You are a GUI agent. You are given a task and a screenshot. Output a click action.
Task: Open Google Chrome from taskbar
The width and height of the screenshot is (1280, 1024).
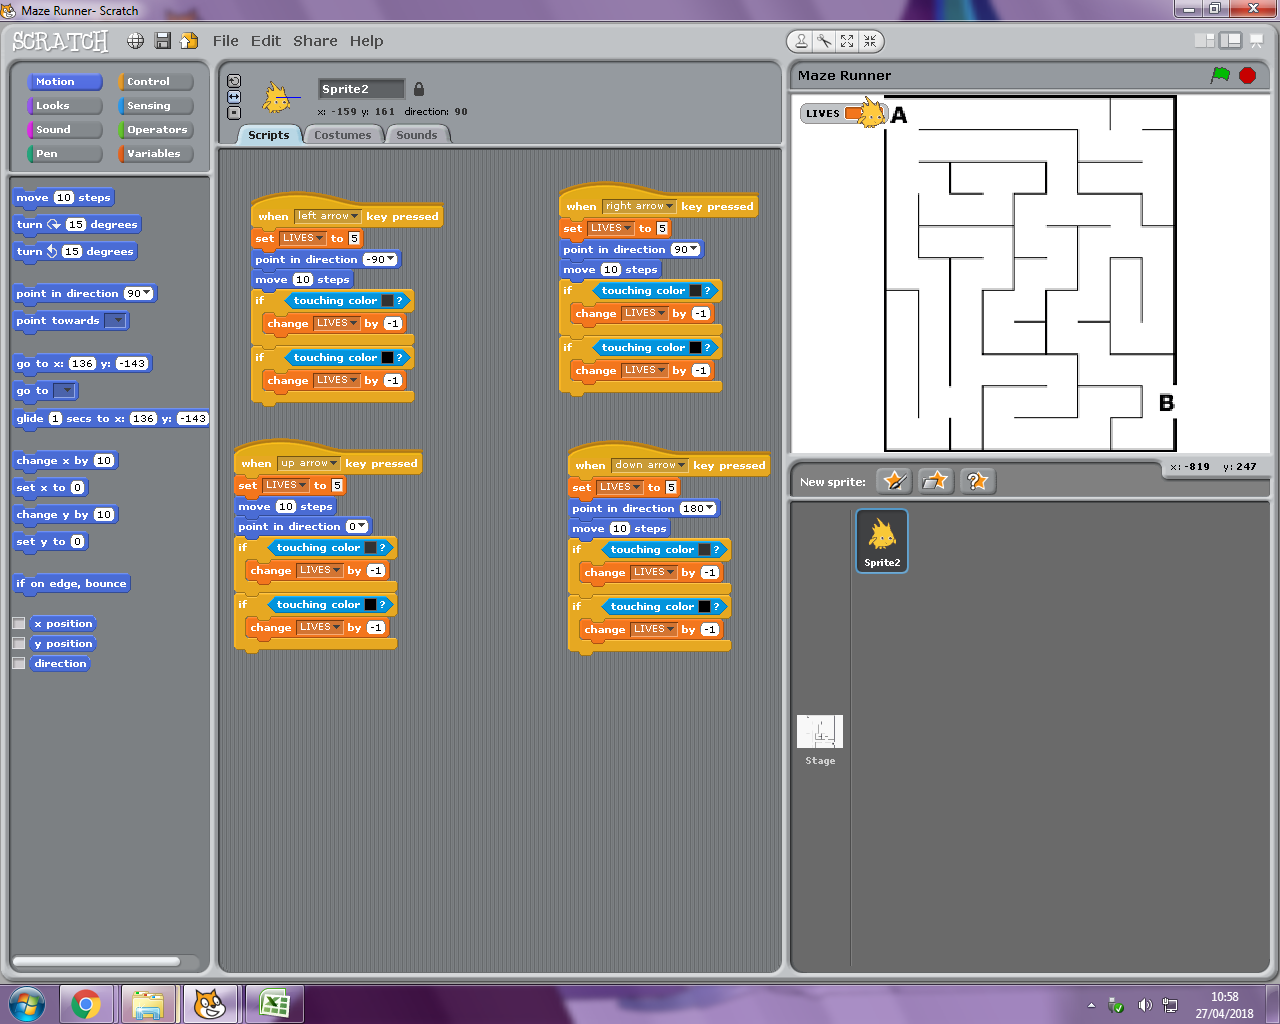pos(86,1004)
